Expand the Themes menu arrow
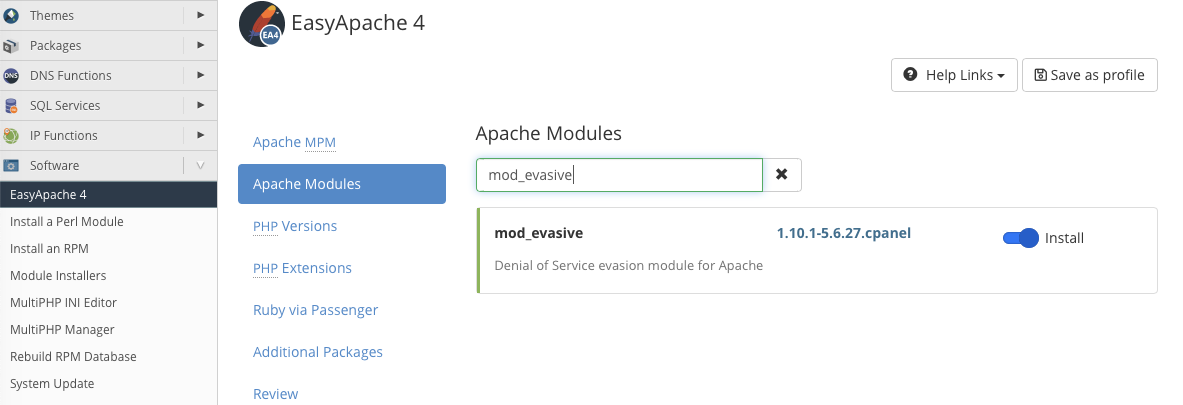 point(201,15)
